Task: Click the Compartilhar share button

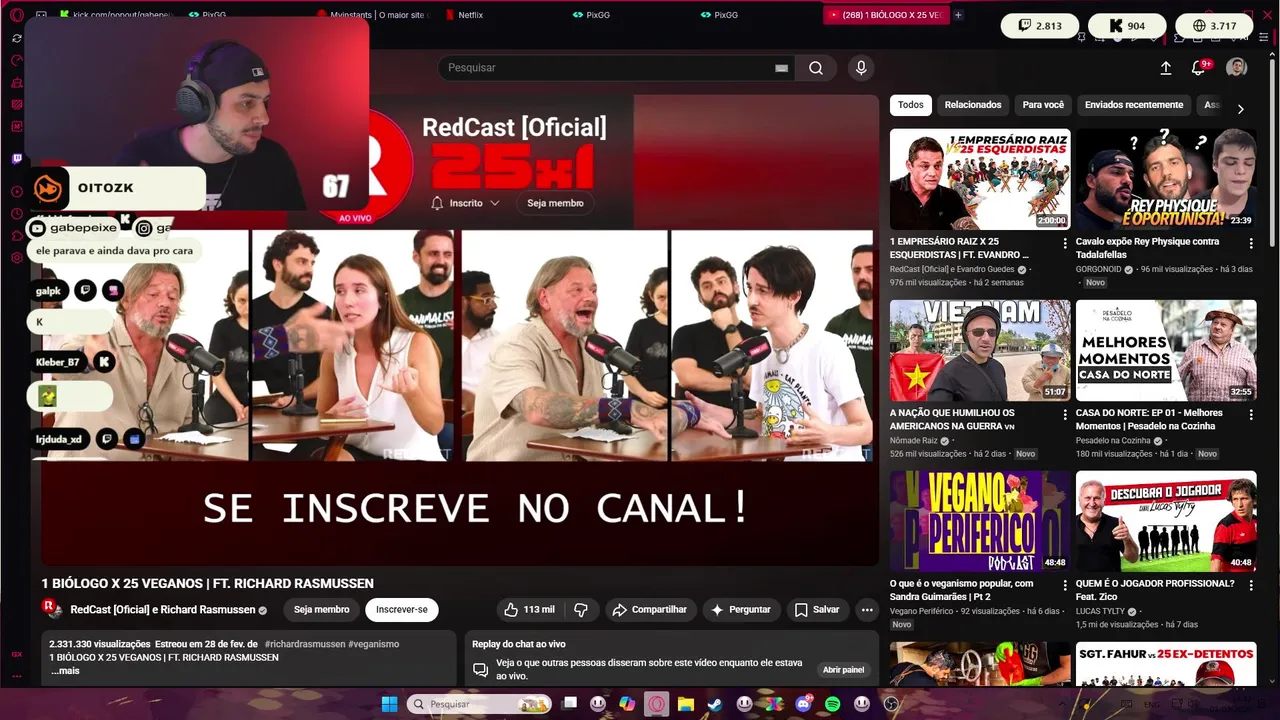Action: tap(650, 610)
